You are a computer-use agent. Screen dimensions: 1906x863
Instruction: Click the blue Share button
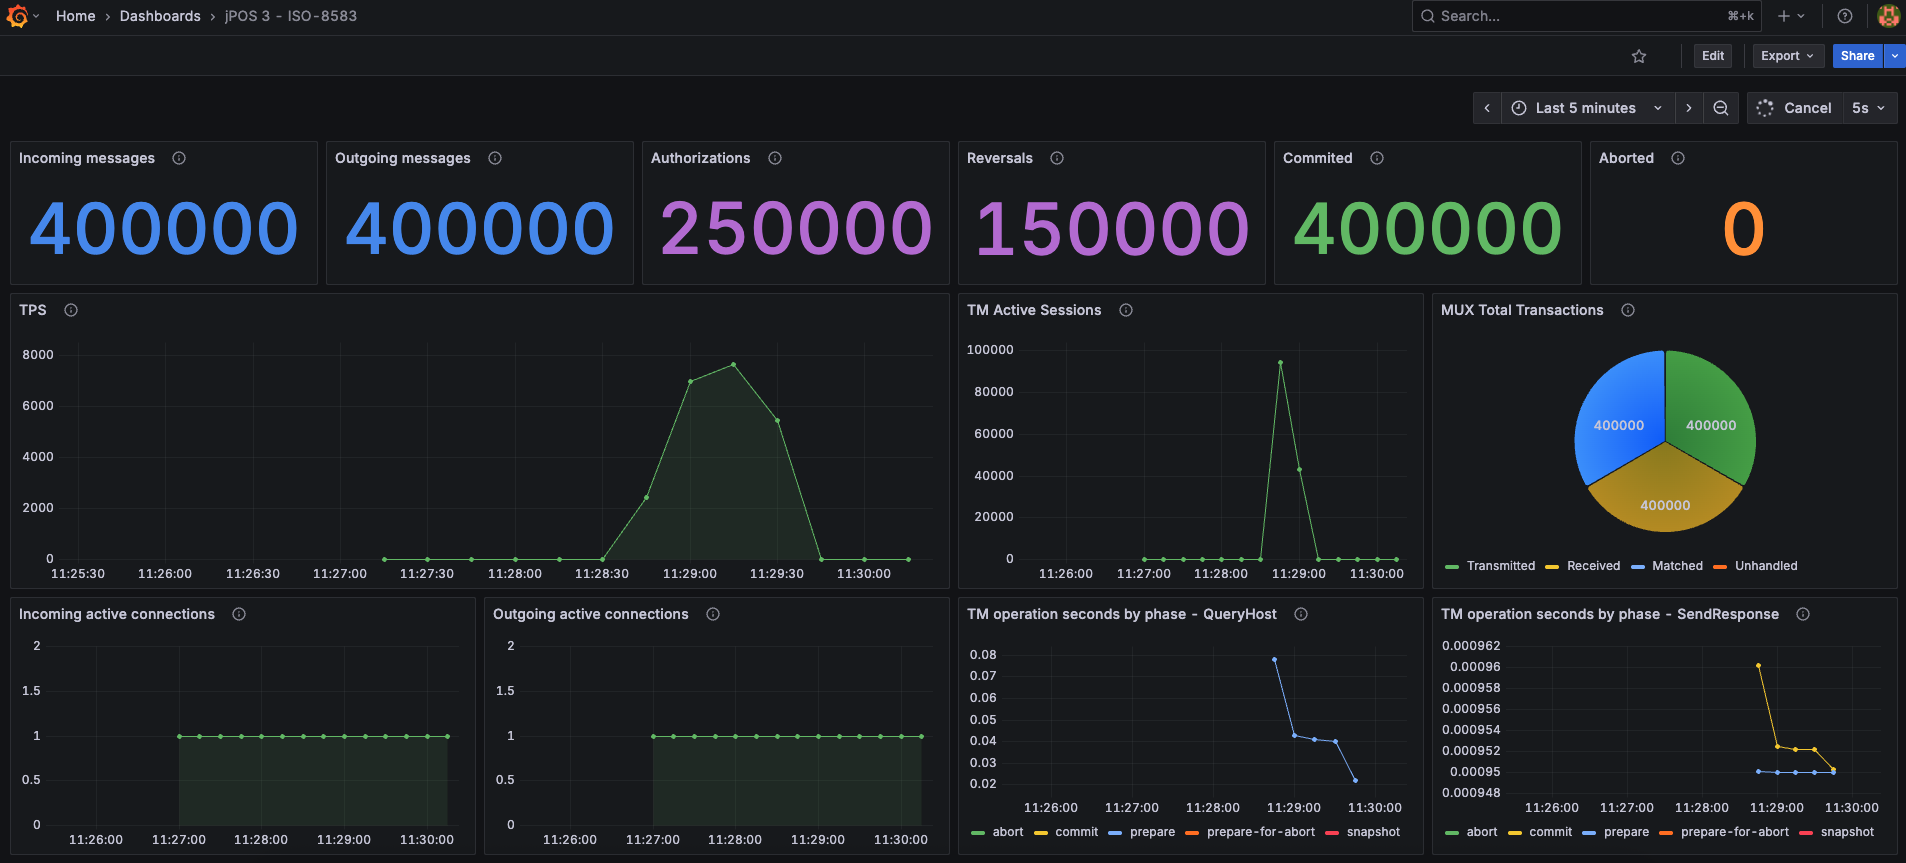1856,56
